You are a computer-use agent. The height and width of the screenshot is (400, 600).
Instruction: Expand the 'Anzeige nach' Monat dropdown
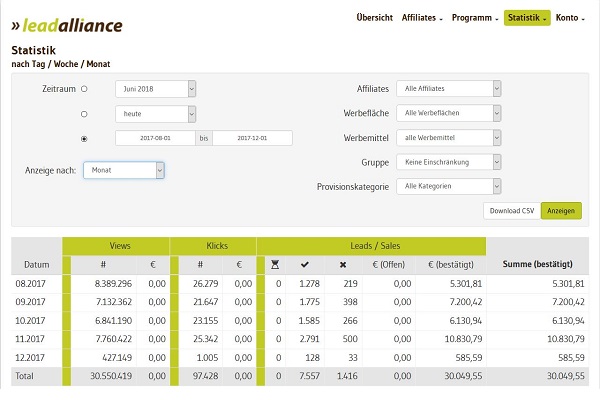tap(124, 171)
